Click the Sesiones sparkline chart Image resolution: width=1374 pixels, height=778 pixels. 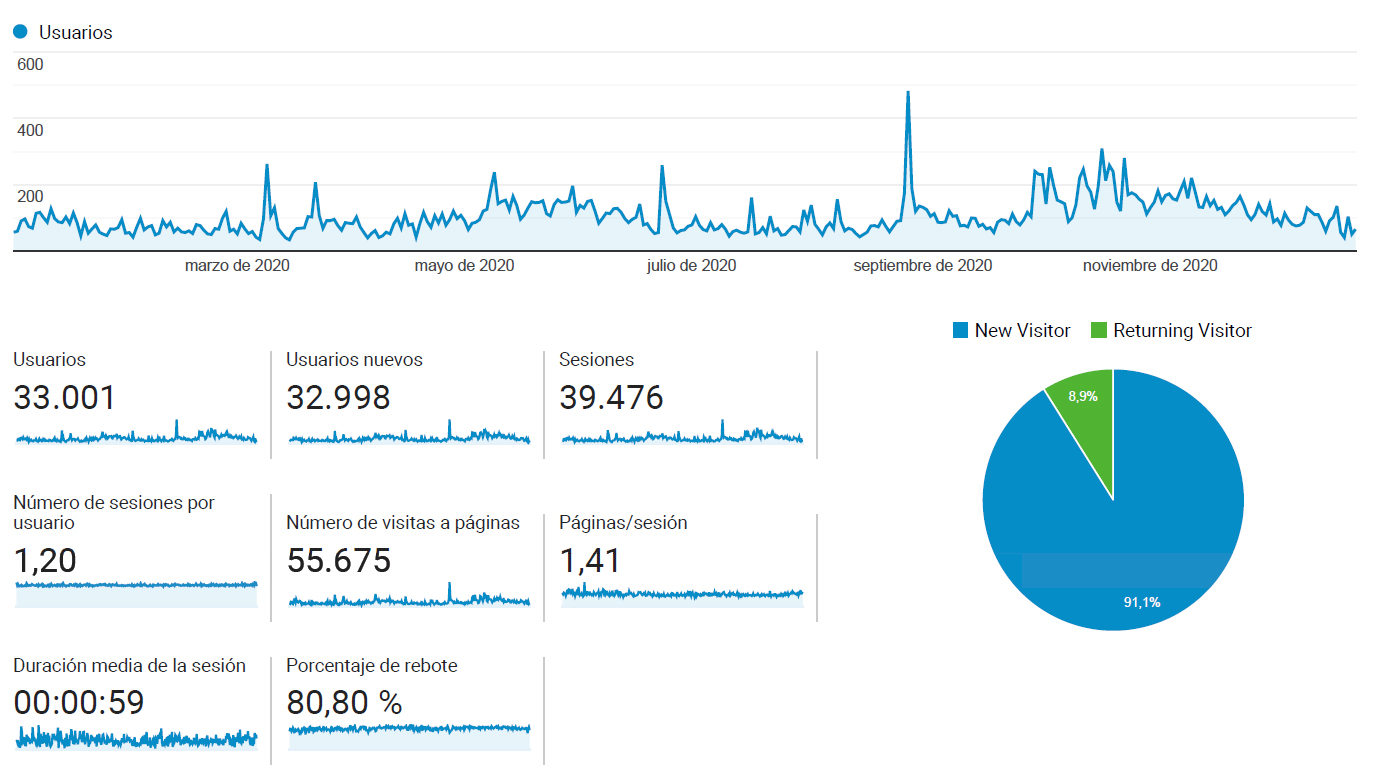point(682,435)
